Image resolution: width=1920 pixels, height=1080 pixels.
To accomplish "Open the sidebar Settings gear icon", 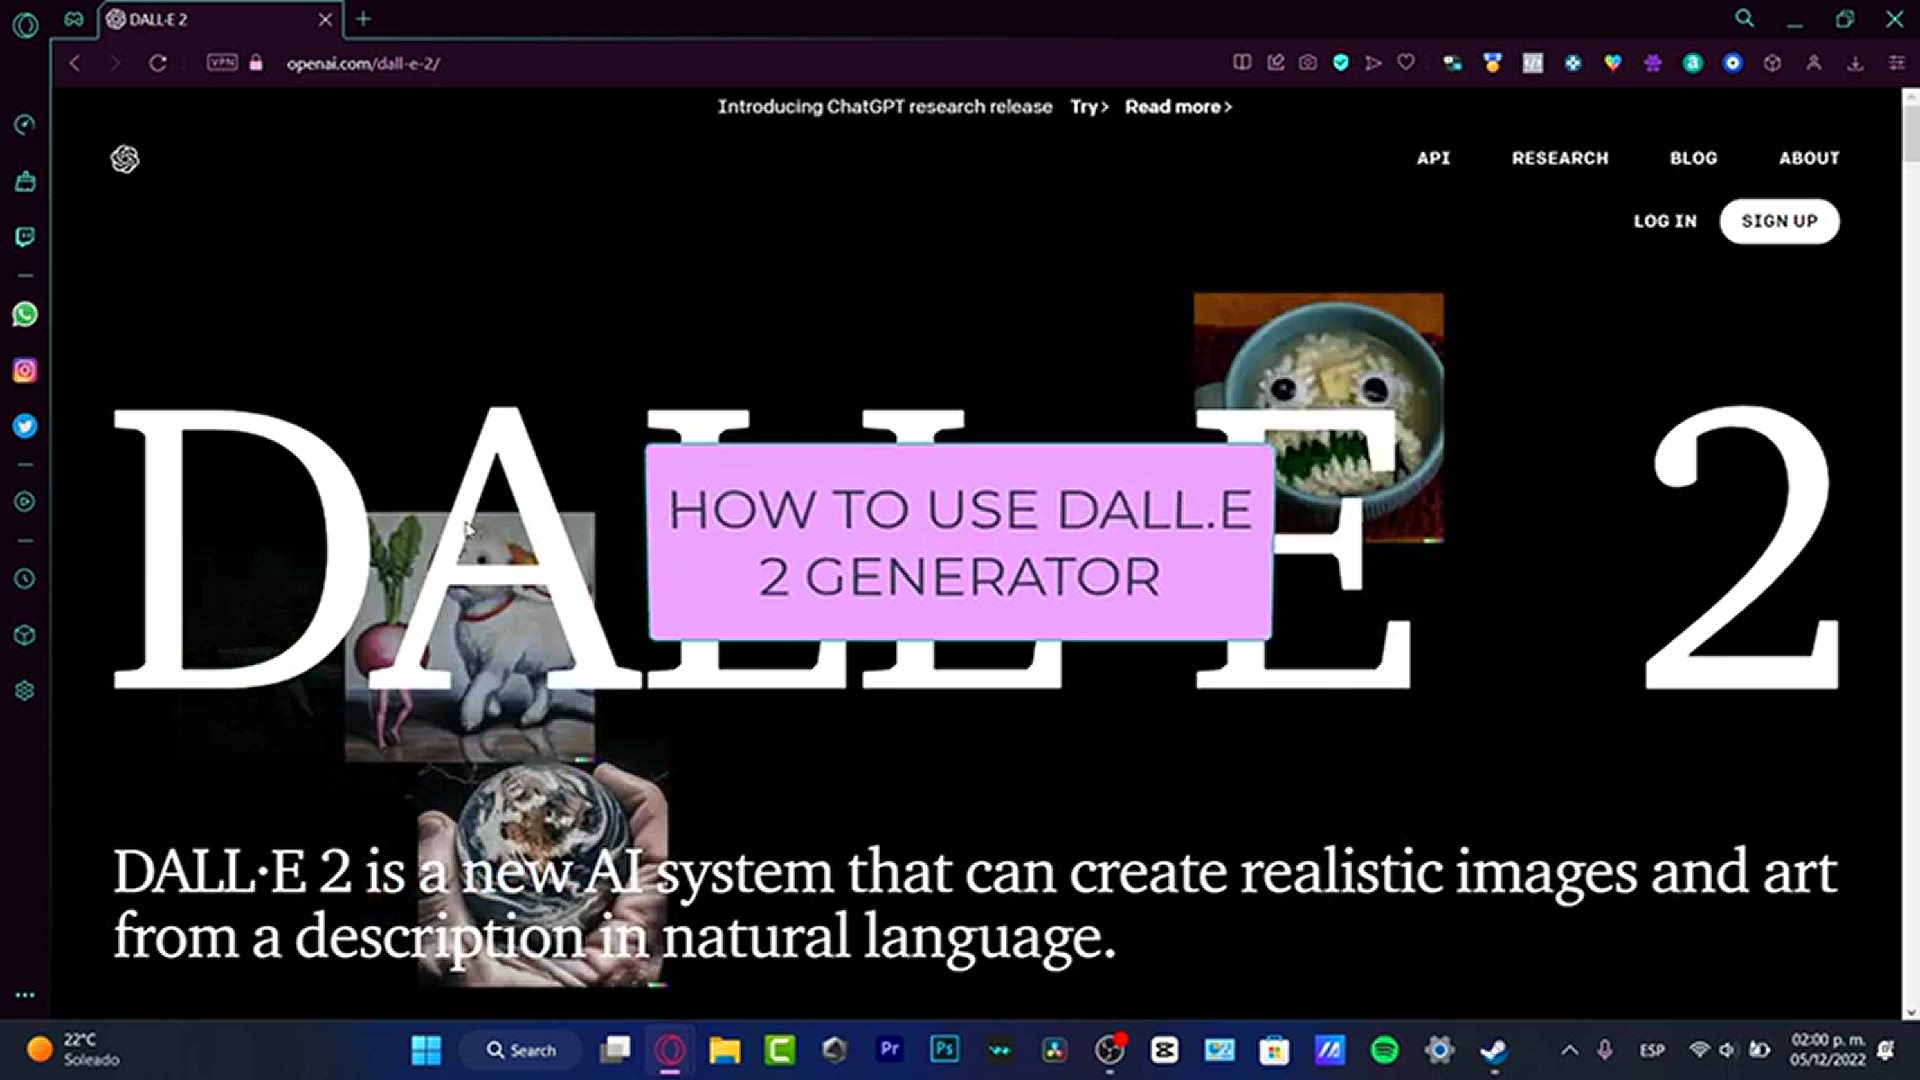I will pos(25,691).
